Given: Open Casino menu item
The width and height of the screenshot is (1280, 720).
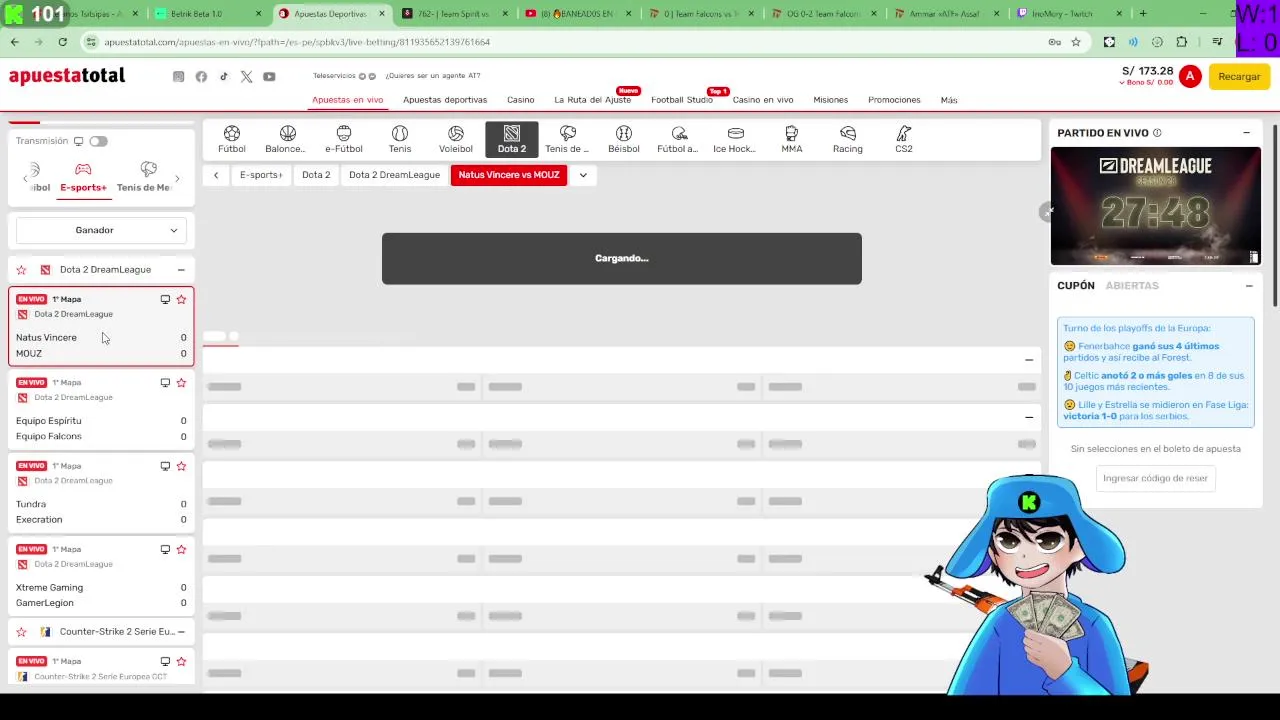Looking at the screenshot, I should [520, 100].
